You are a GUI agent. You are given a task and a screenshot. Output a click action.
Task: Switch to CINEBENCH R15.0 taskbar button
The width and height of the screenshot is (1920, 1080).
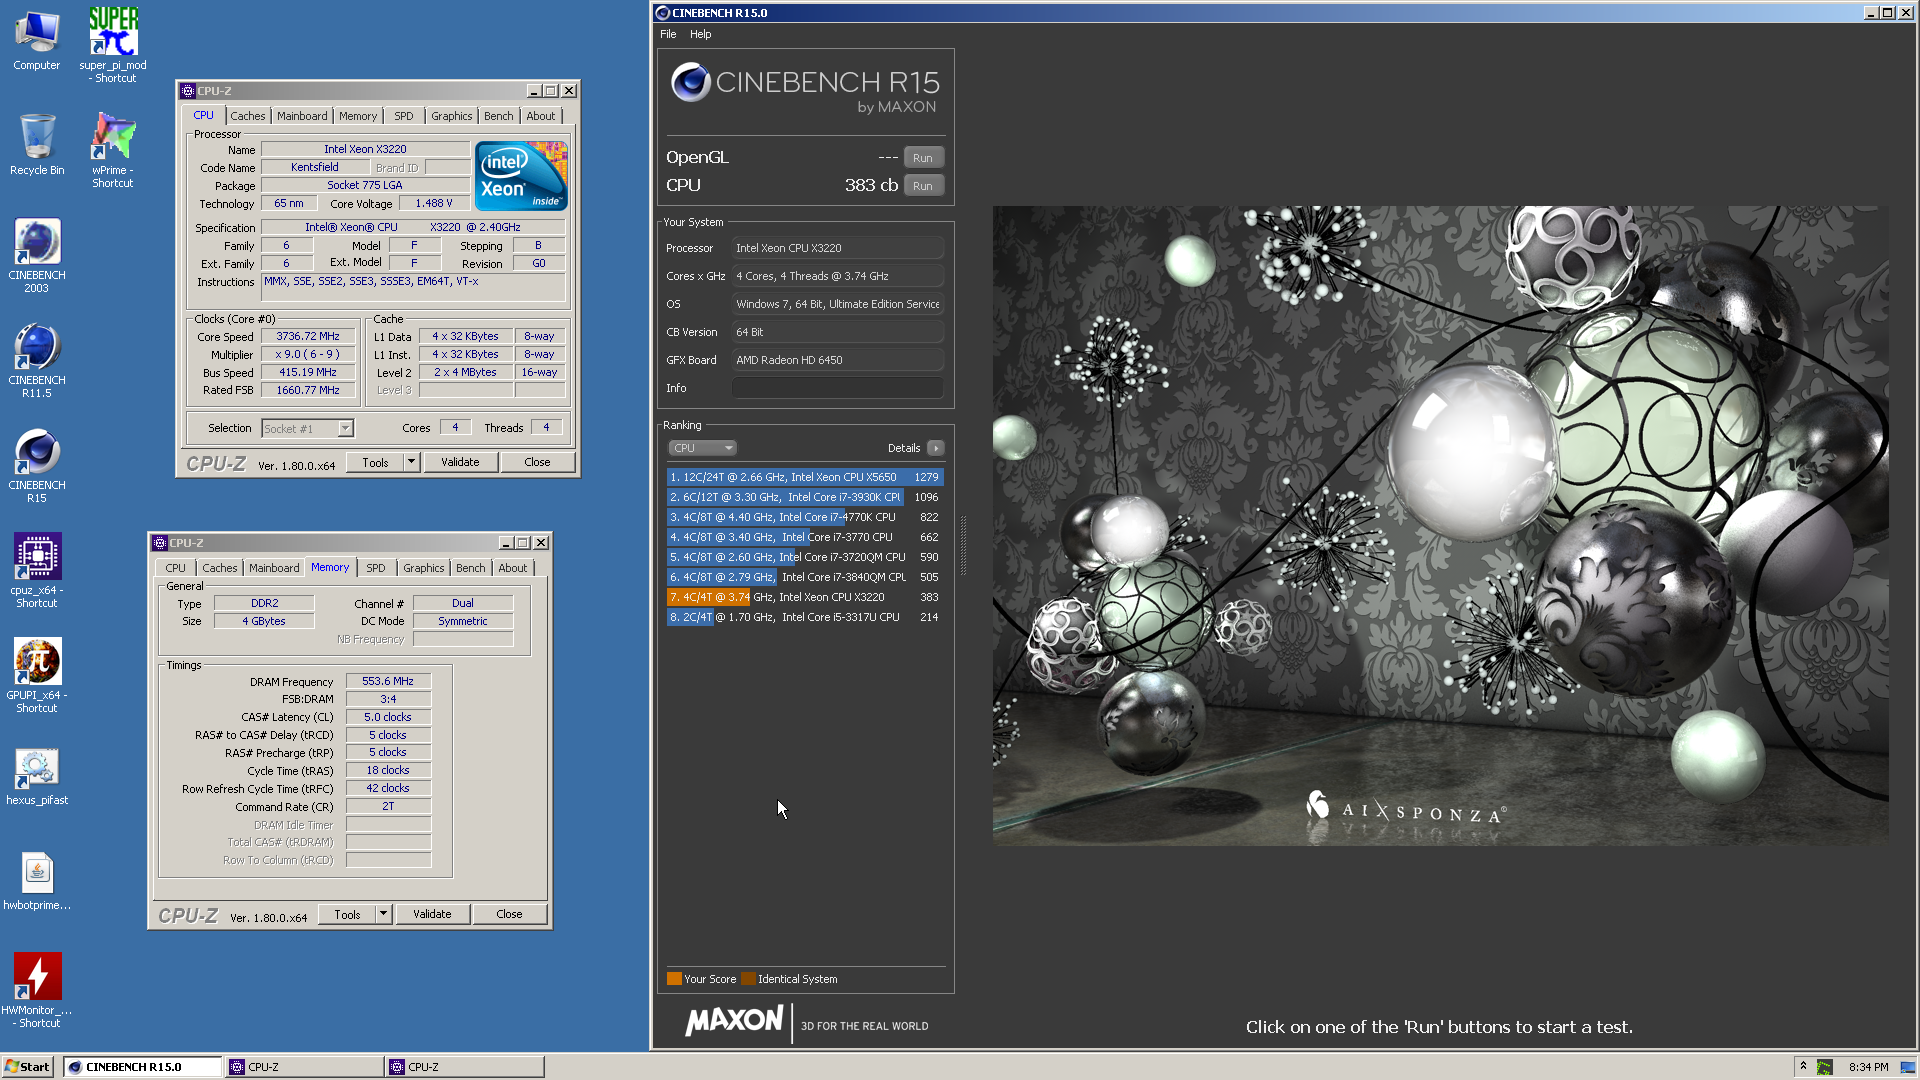143,1067
